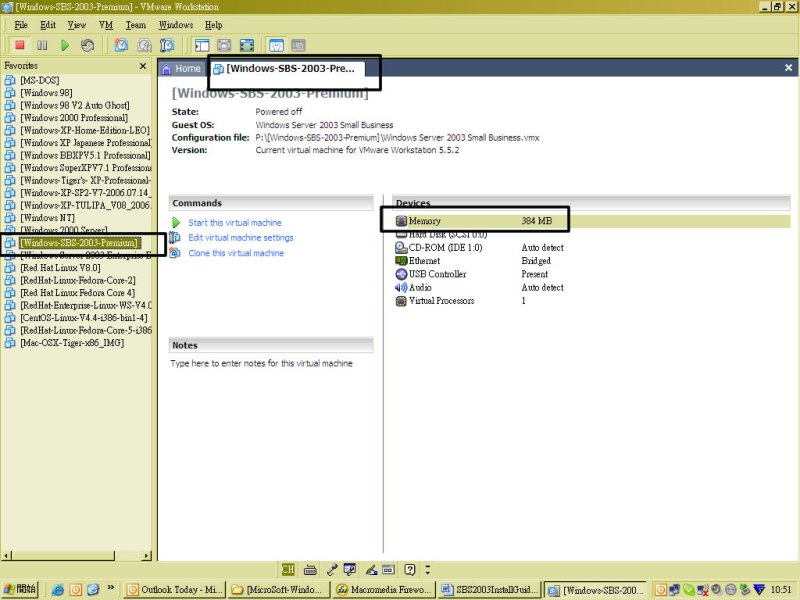The height and width of the screenshot is (600, 800).
Task: Open the Help menu
Action: (214, 25)
